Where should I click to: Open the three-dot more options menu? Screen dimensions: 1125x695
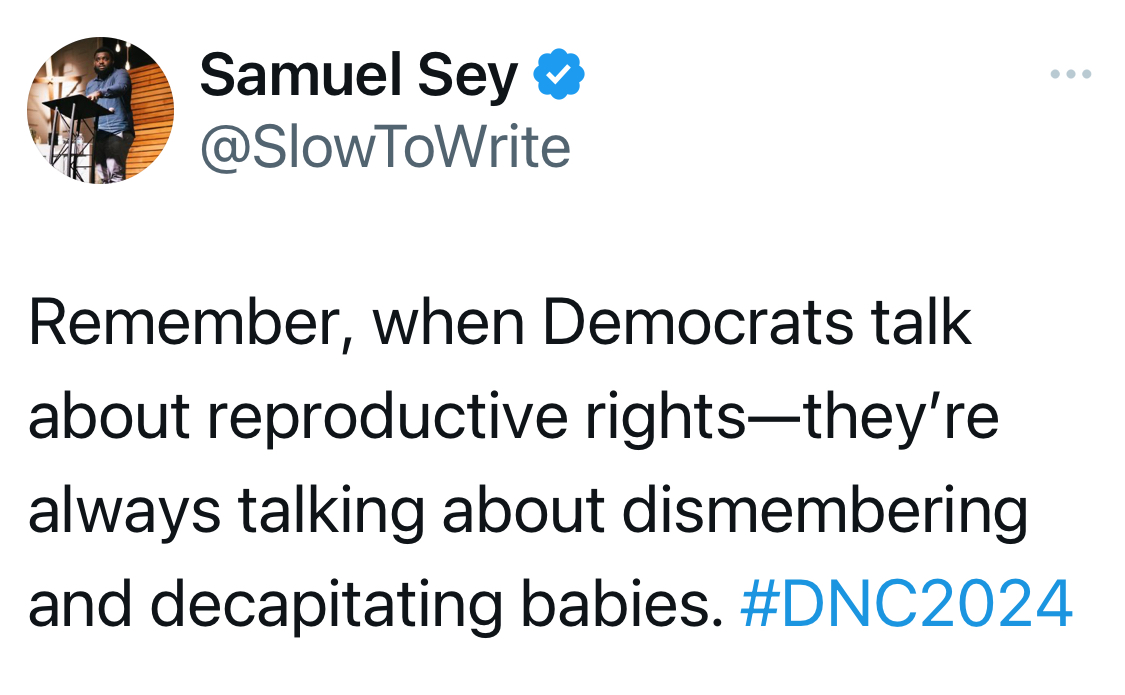point(1071,75)
